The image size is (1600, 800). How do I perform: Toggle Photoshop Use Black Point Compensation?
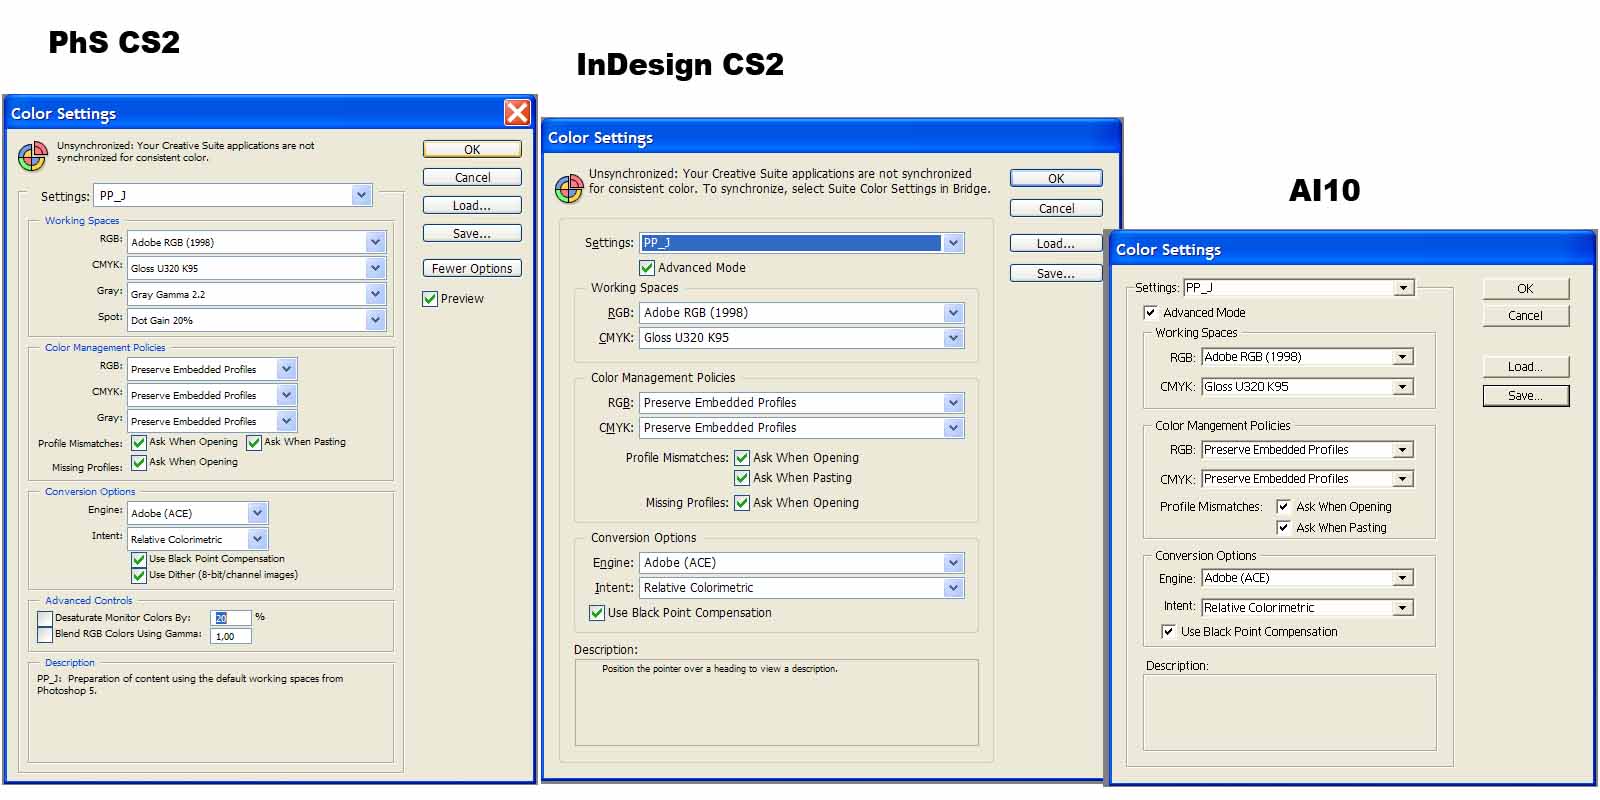pyautogui.click(x=139, y=559)
